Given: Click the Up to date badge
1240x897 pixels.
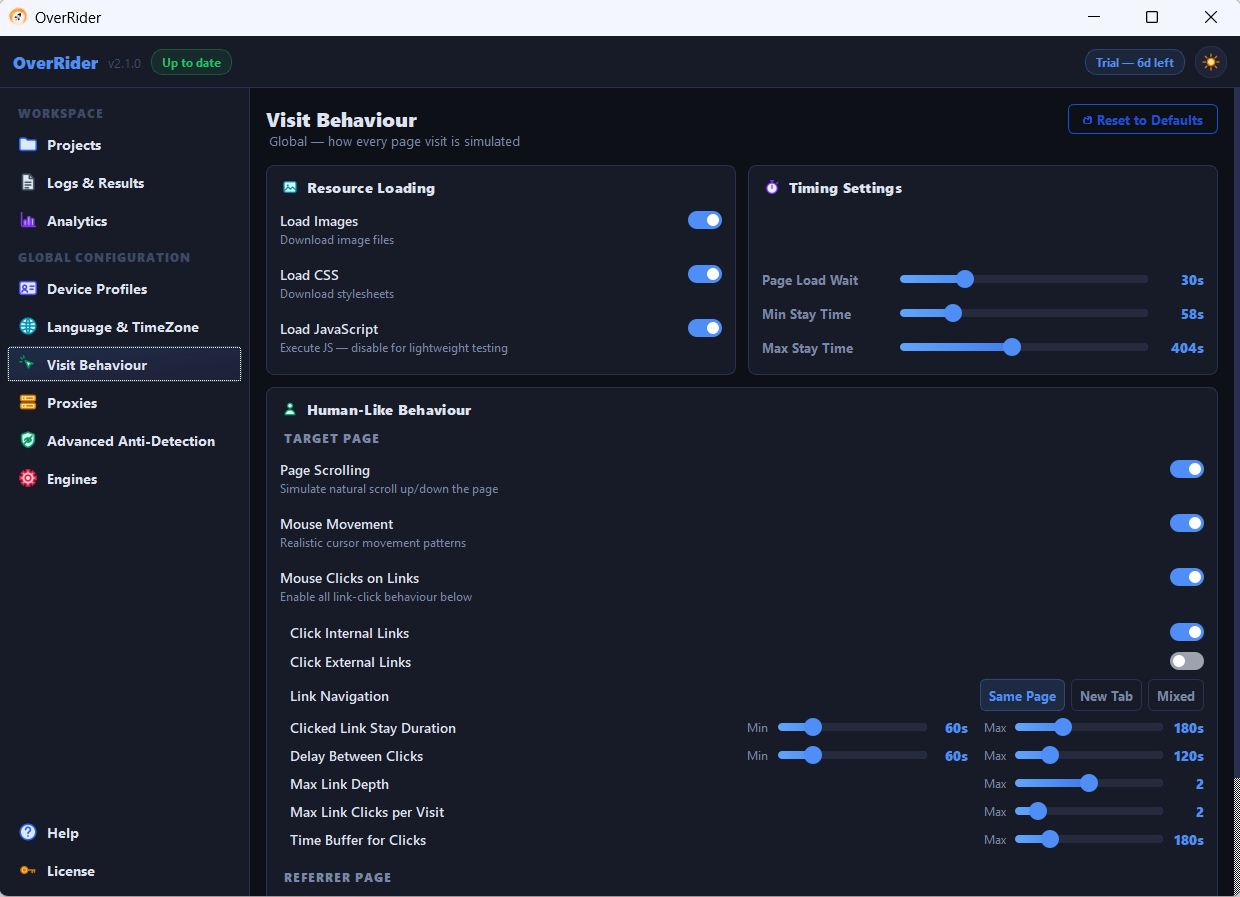Looking at the screenshot, I should pos(191,63).
